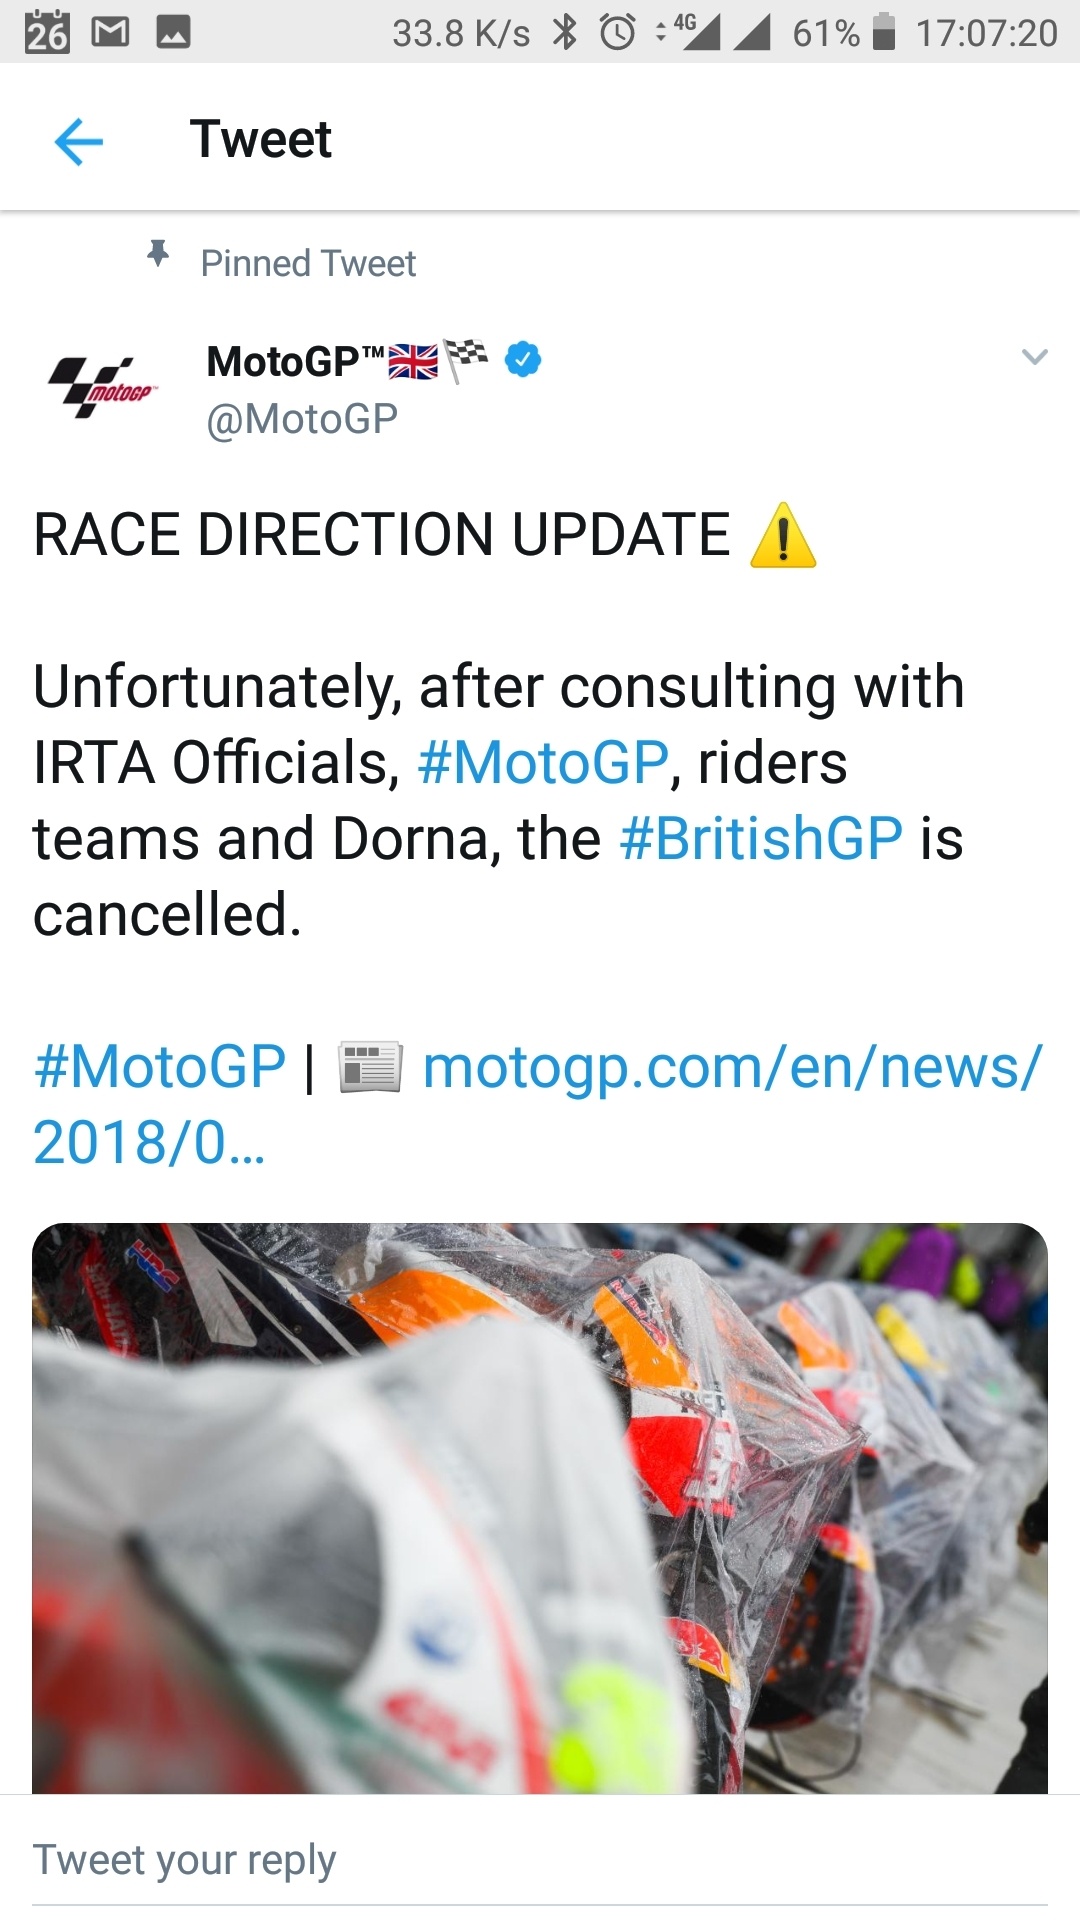Screen dimensions: 1080x1920
Task: Tap the blue verified badge
Action: coord(523,359)
